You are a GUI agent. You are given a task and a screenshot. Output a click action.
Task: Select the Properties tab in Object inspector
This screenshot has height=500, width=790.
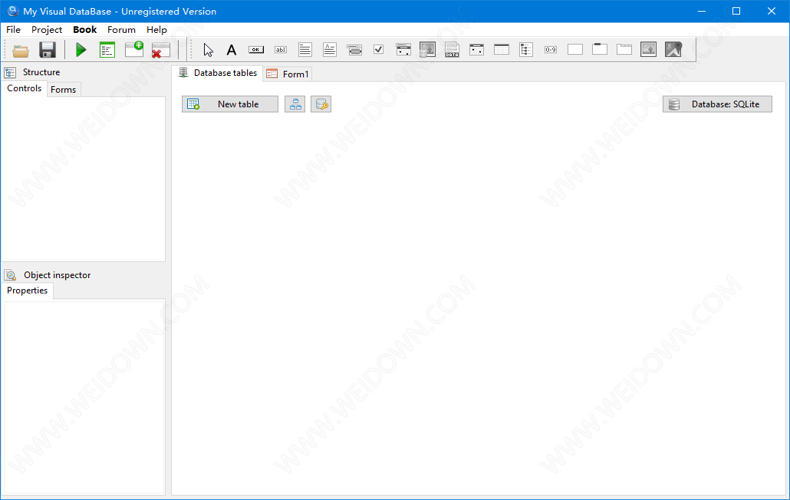pos(27,291)
